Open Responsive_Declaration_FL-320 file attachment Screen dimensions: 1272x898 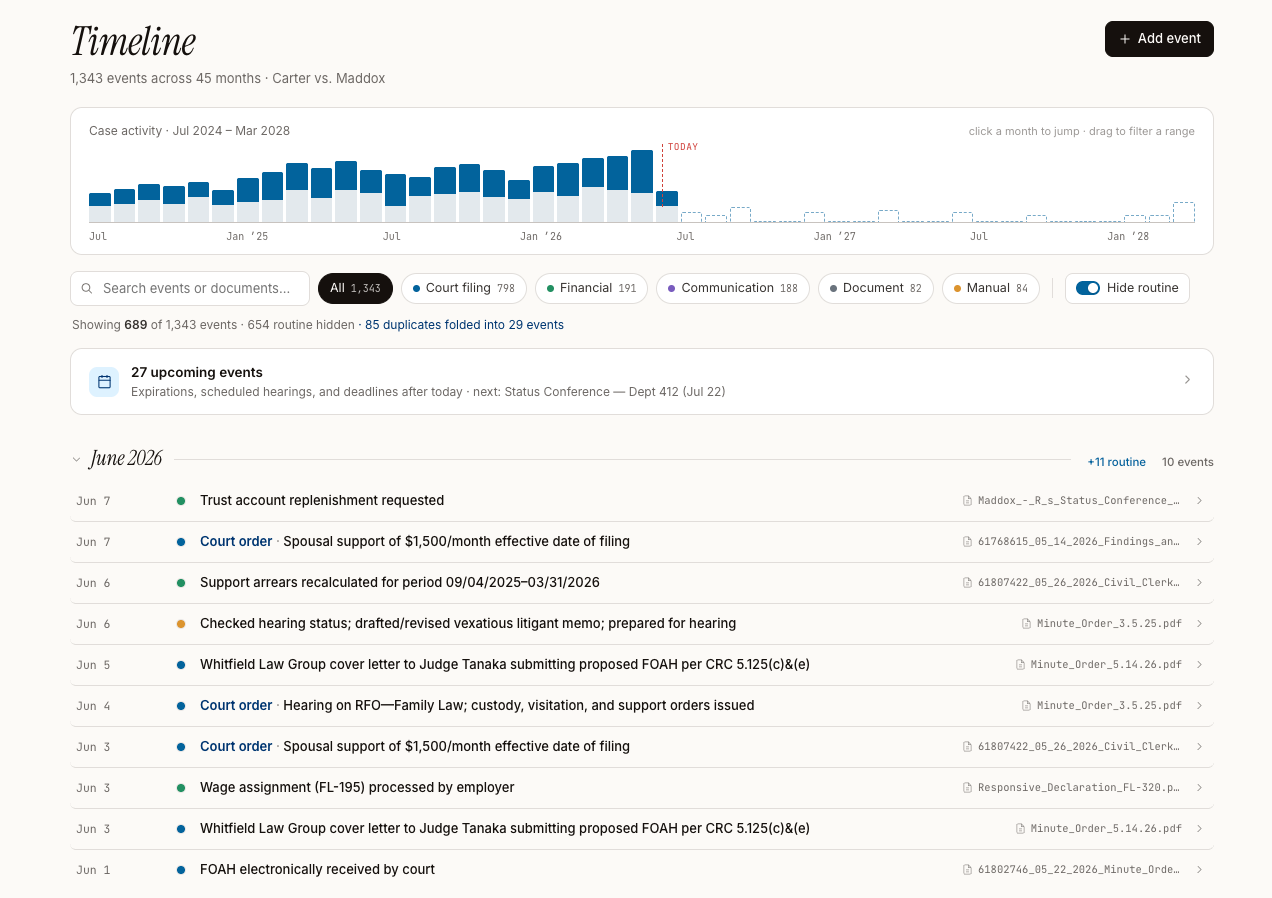click(1071, 787)
